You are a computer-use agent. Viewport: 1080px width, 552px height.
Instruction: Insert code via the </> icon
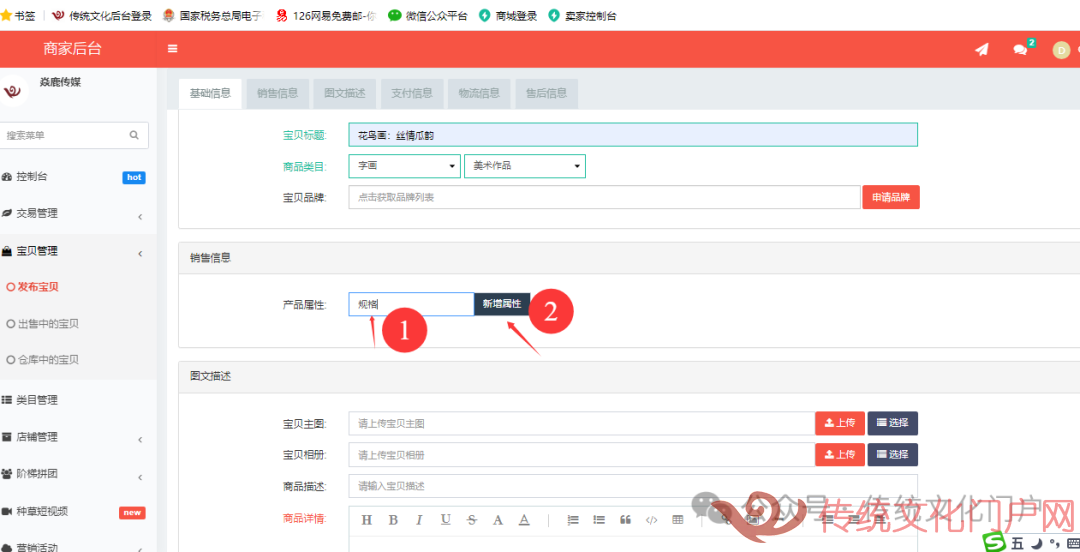[x=652, y=520]
